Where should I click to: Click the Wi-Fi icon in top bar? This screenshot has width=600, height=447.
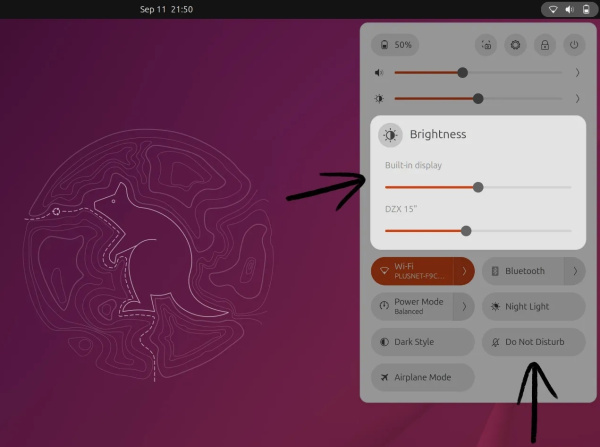(x=553, y=9)
